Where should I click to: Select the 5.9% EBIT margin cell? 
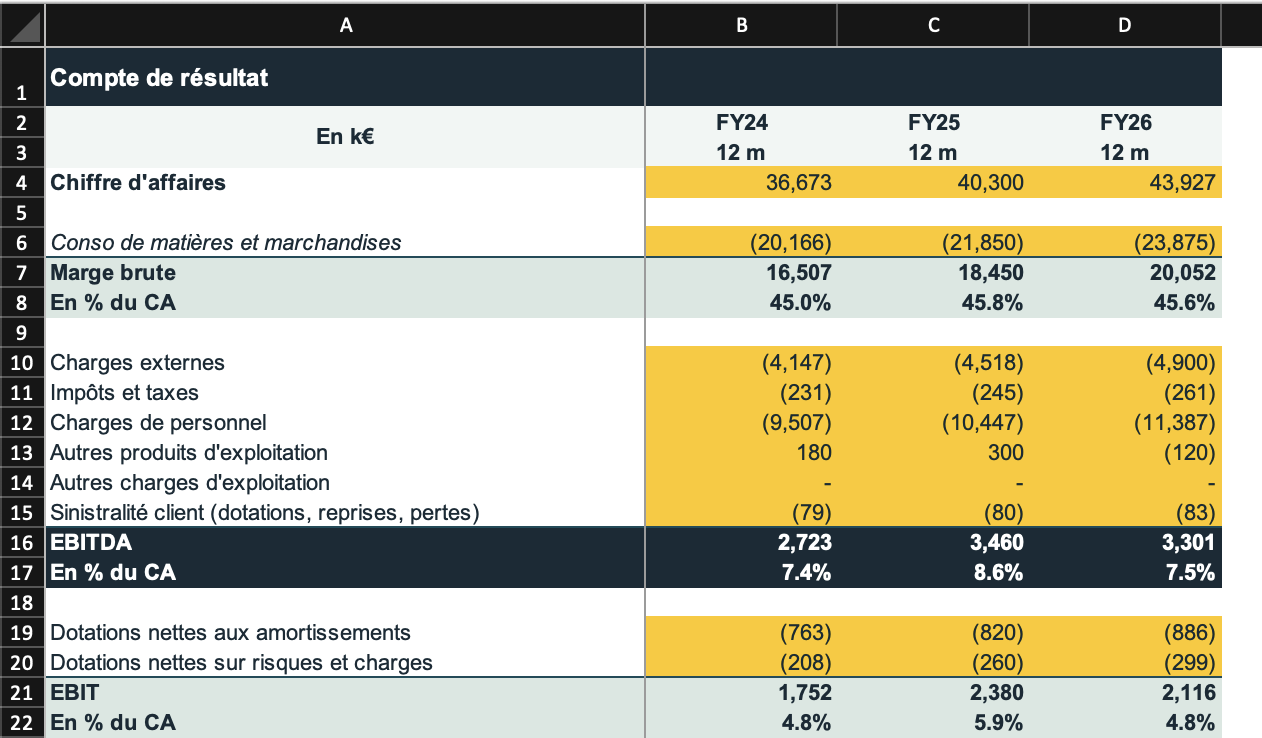[933, 723]
